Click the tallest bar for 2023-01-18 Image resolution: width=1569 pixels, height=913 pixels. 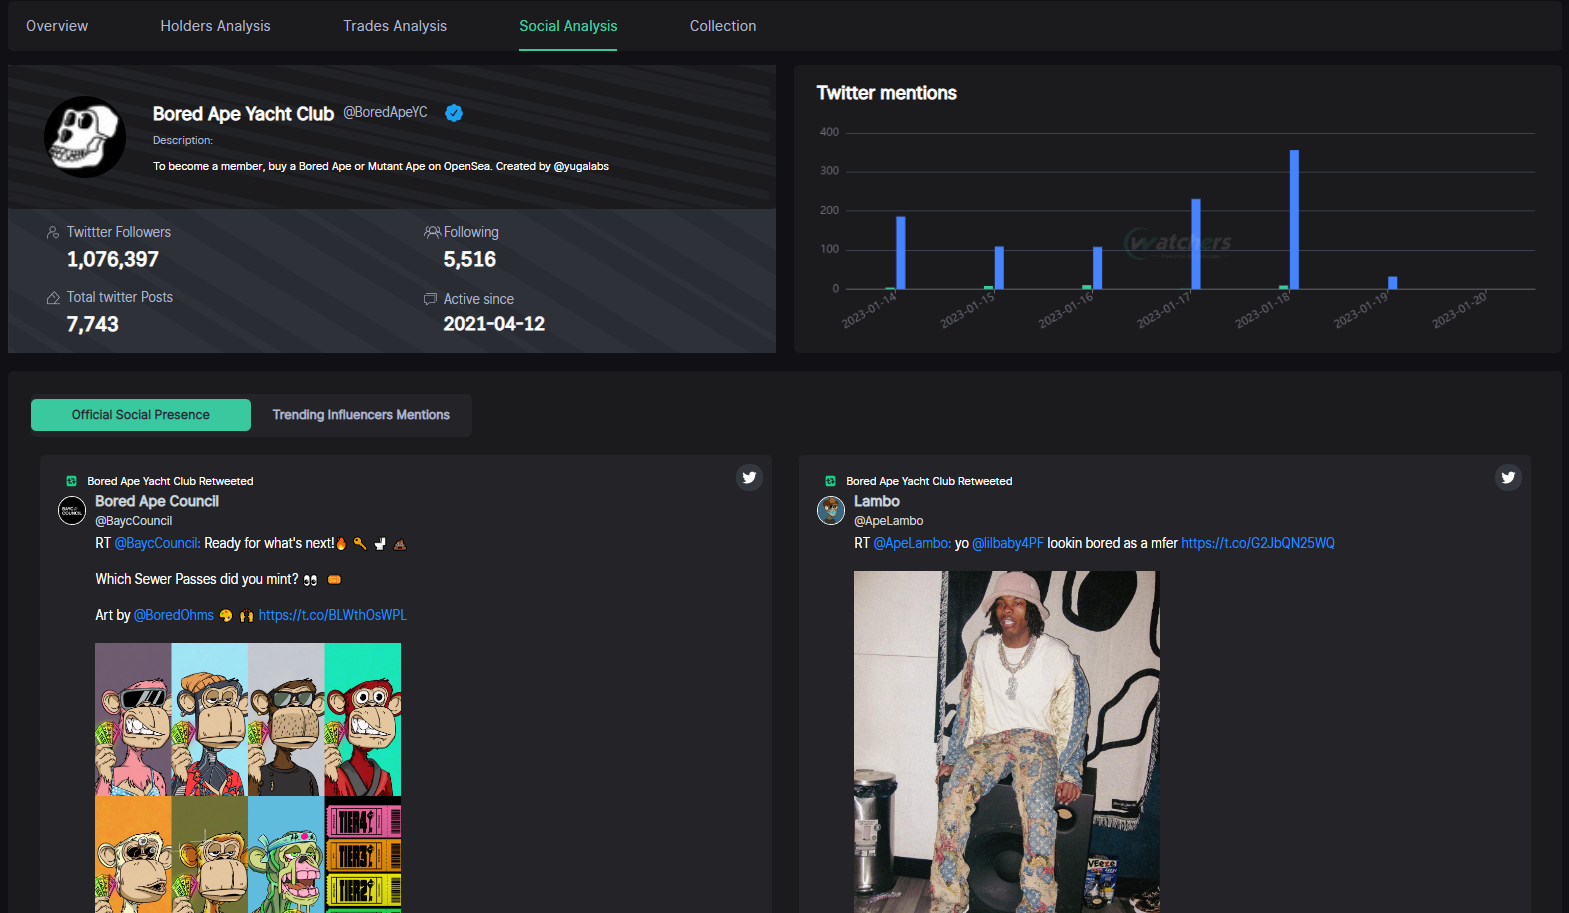[x=1294, y=220]
